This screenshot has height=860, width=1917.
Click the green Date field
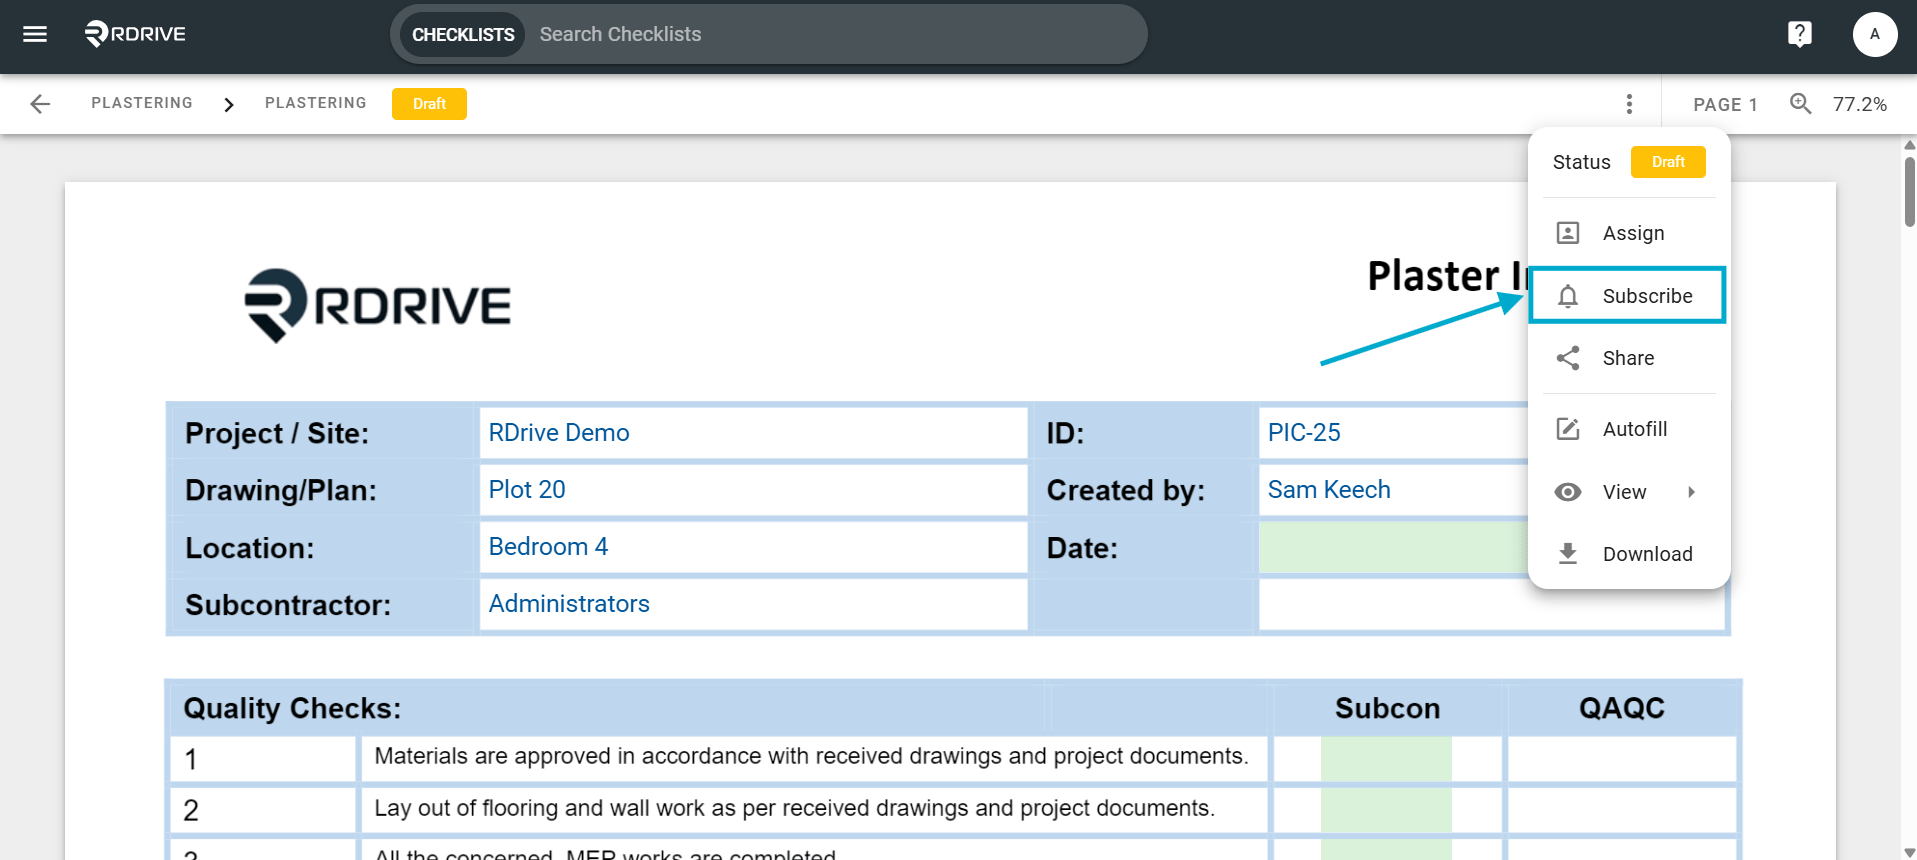tap(1394, 547)
